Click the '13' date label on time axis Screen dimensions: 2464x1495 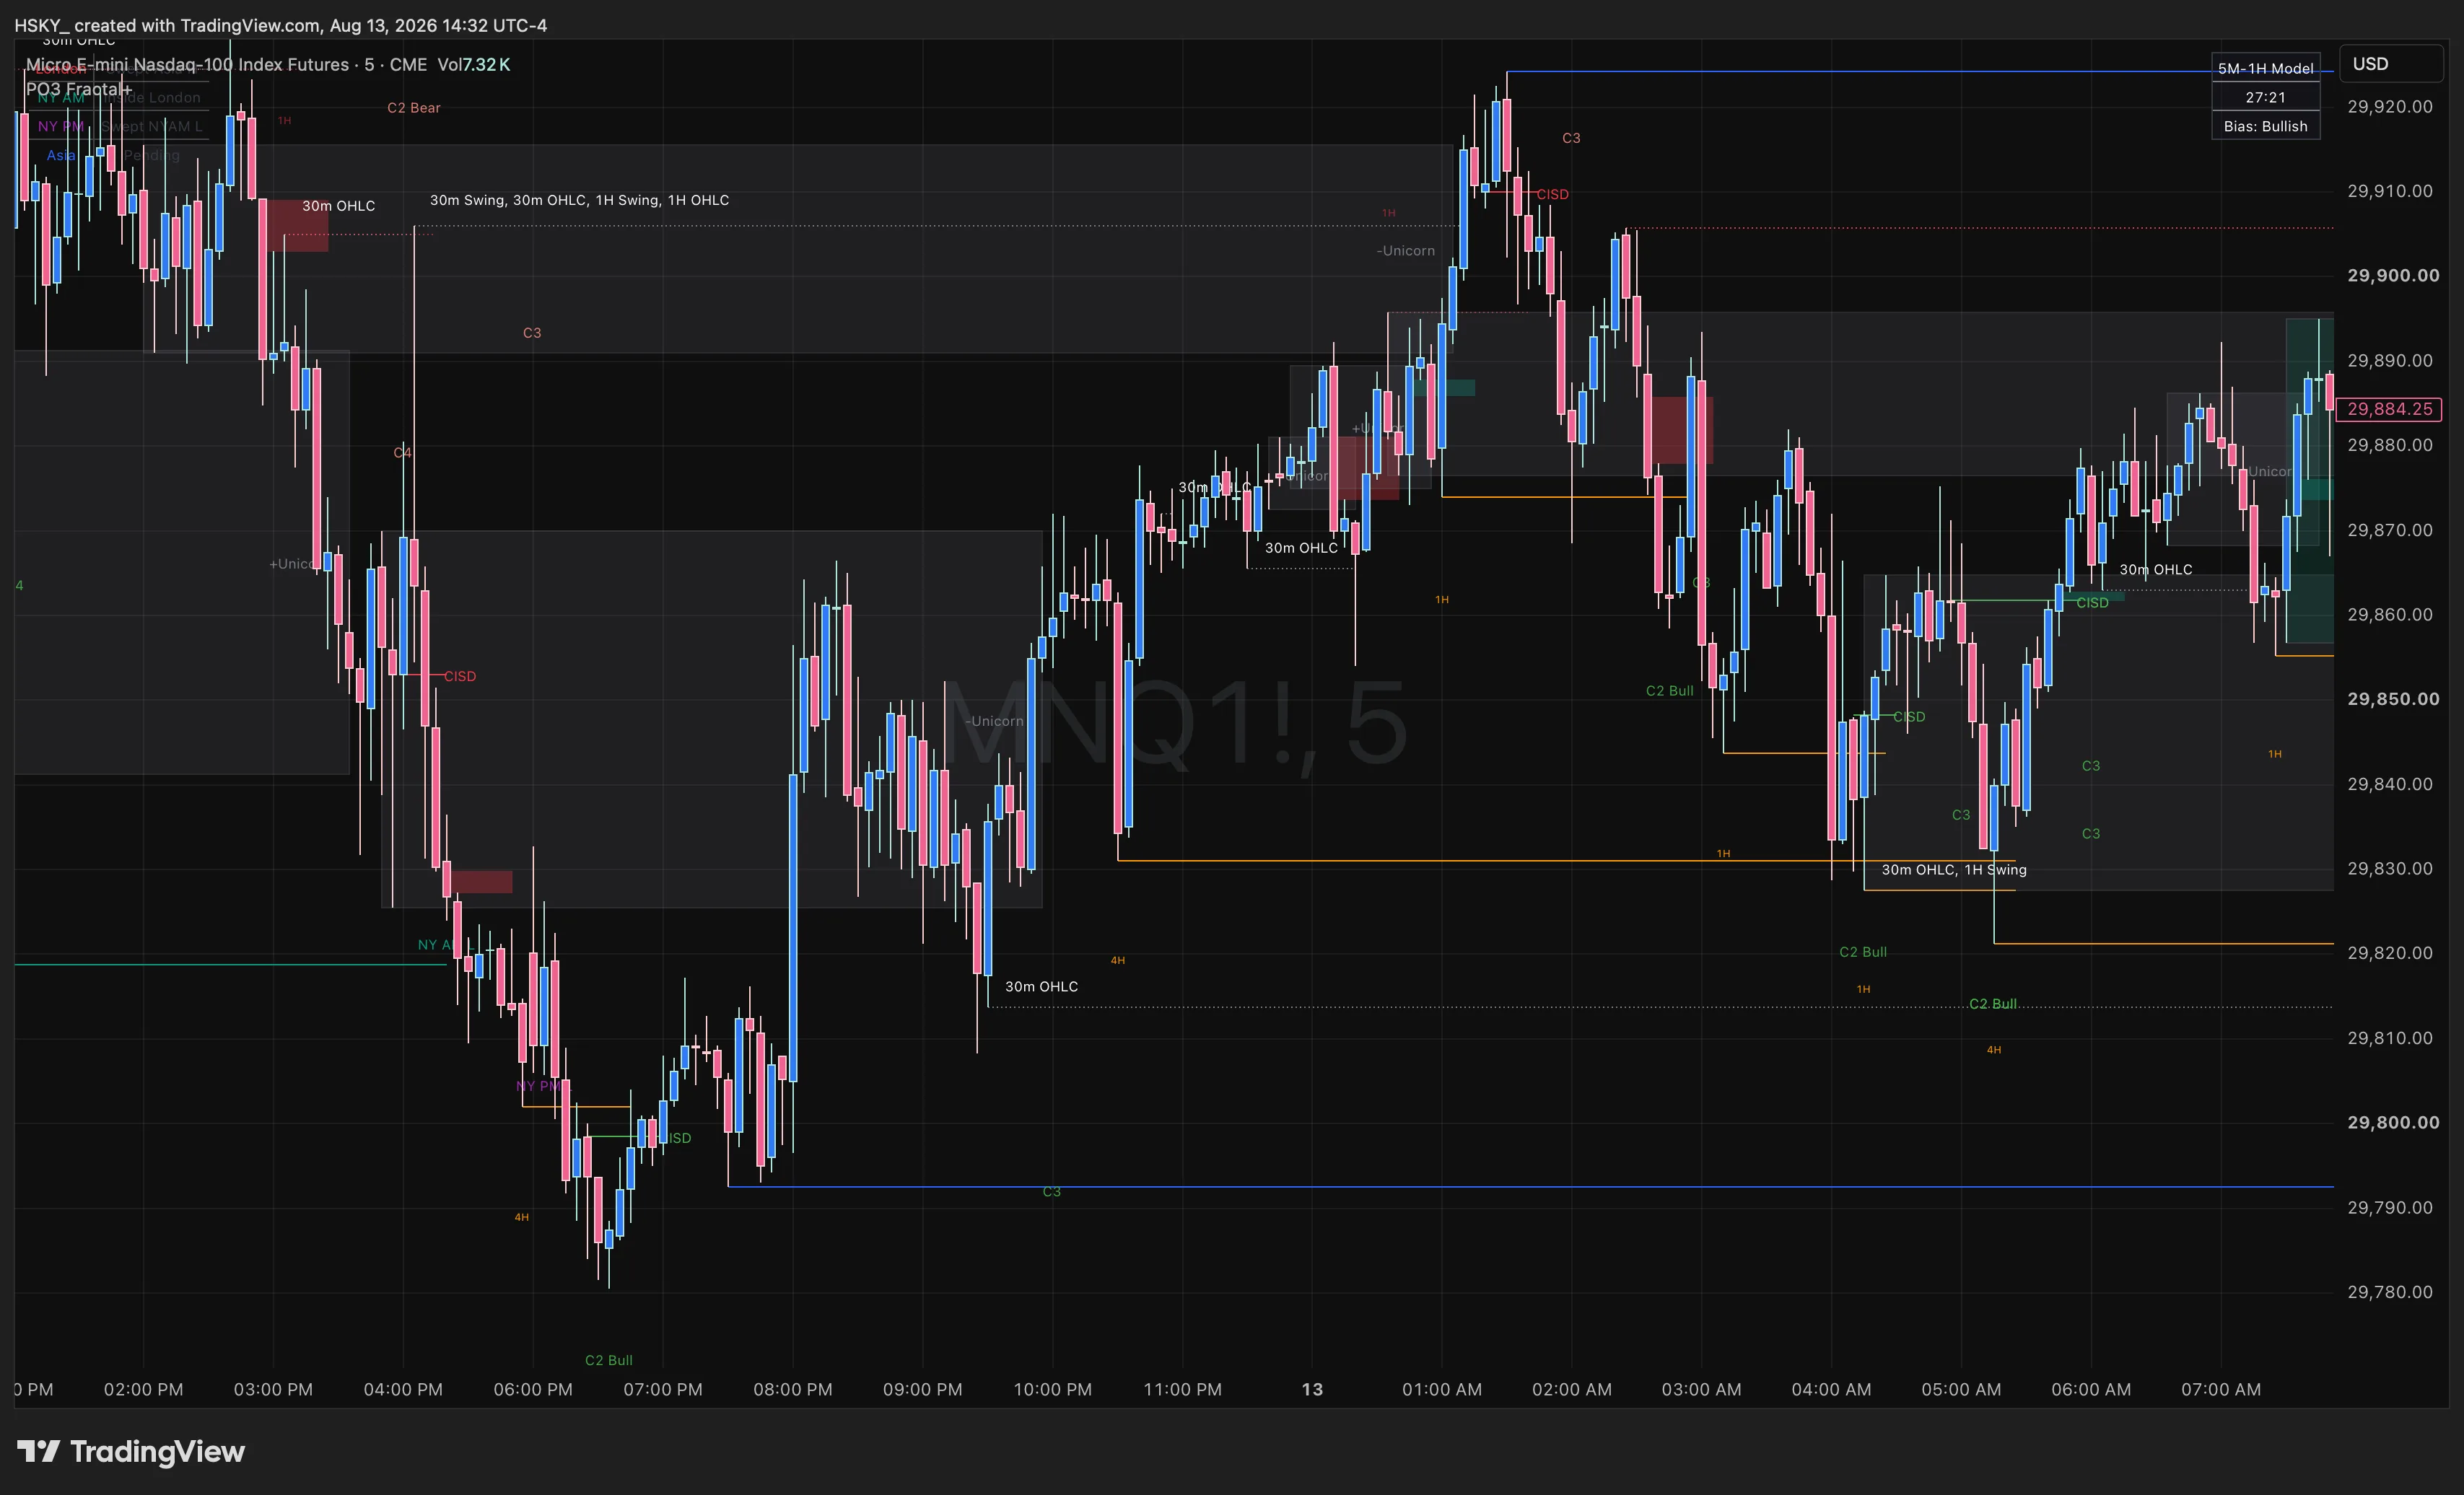[x=1312, y=1389]
